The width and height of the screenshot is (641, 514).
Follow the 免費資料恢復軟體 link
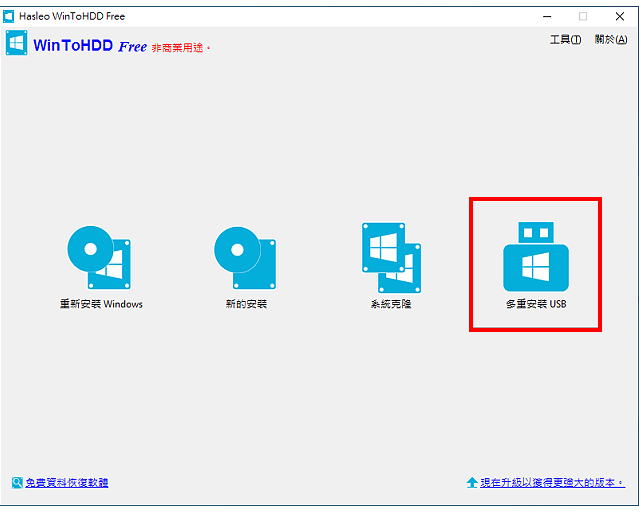(67, 483)
